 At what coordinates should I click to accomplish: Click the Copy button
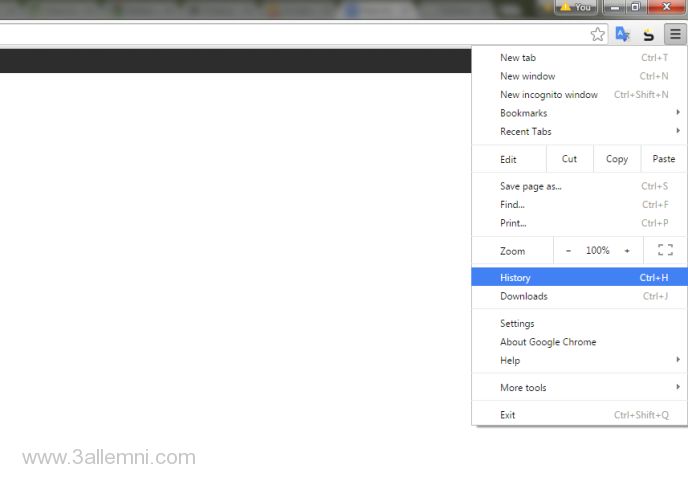pos(617,159)
